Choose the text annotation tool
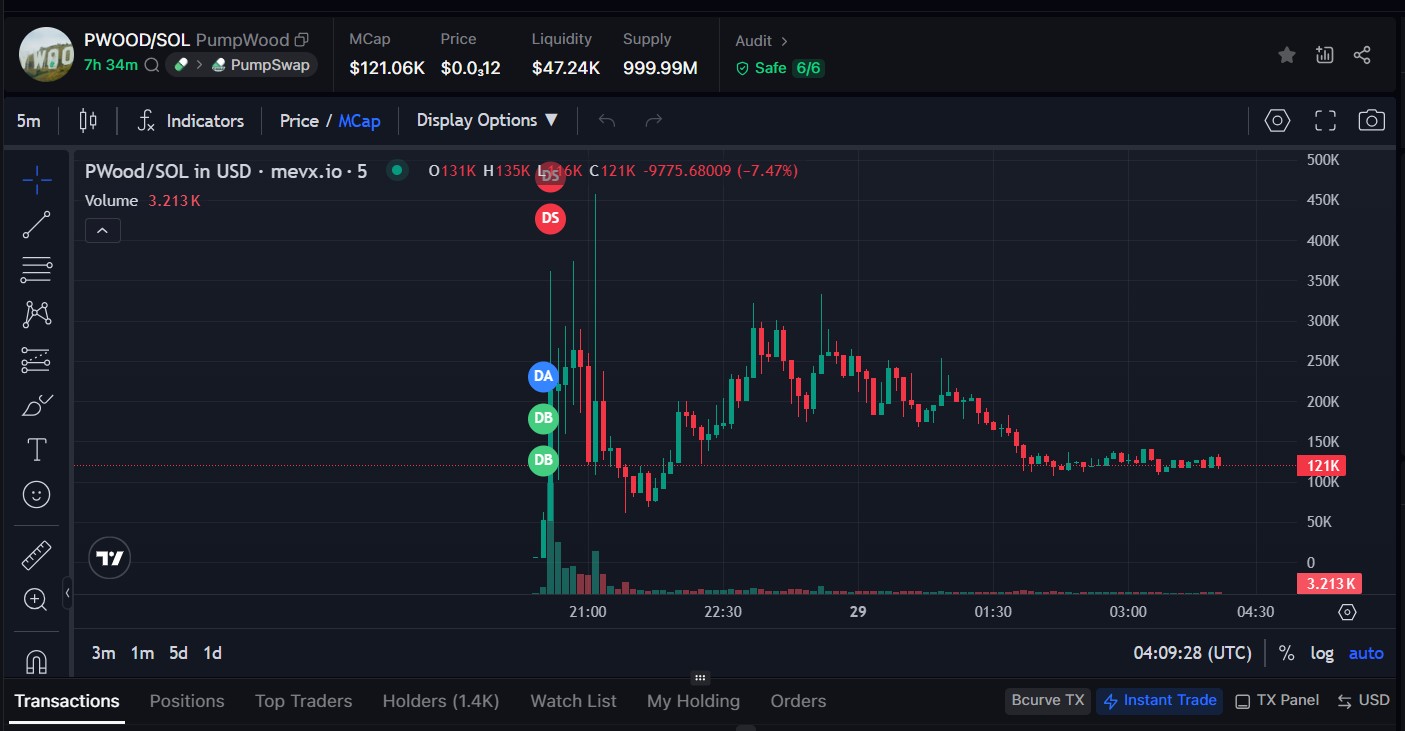The width and height of the screenshot is (1405, 731). 37,450
